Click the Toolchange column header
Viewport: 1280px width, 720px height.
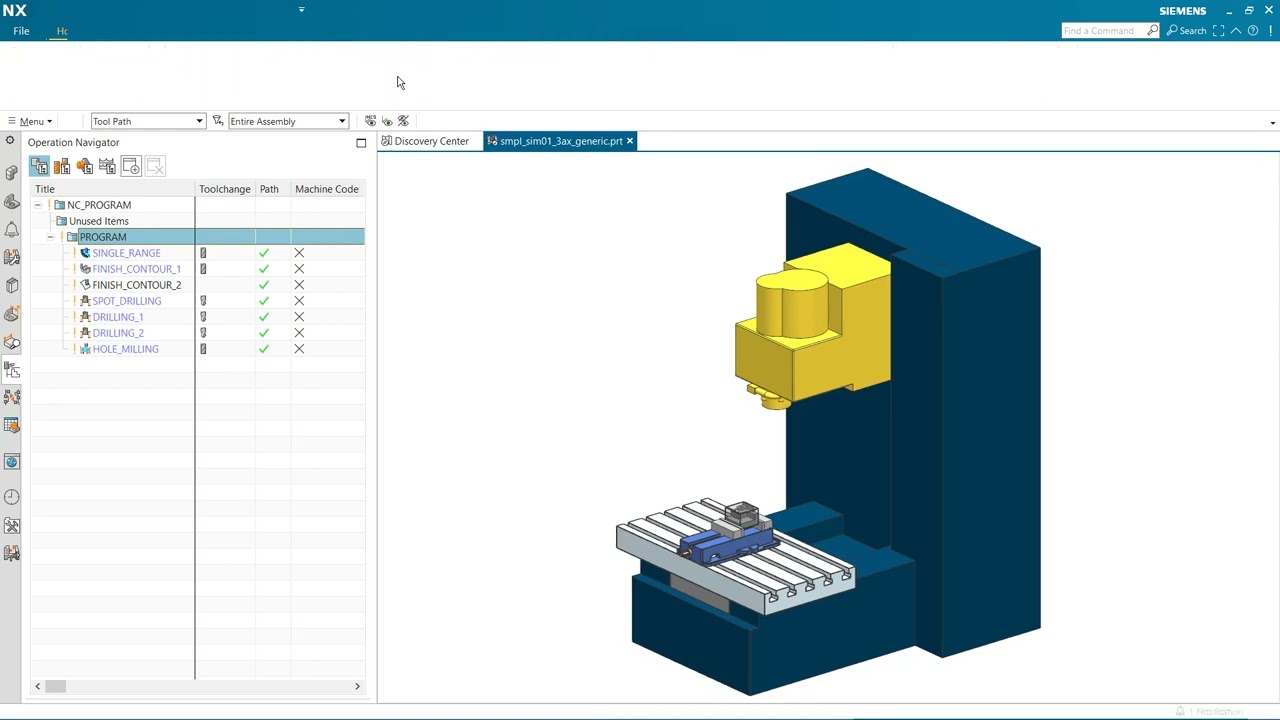click(225, 189)
